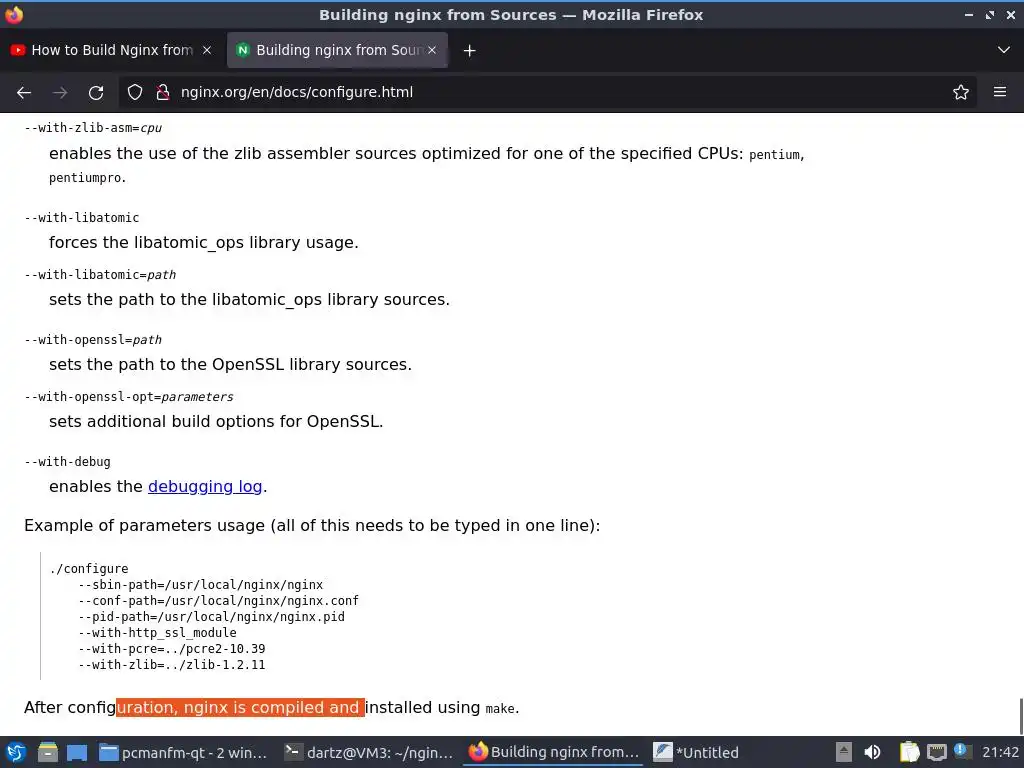The image size is (1024, 768).
Task: Minimize the Firefox window
Action: (968, 14)
